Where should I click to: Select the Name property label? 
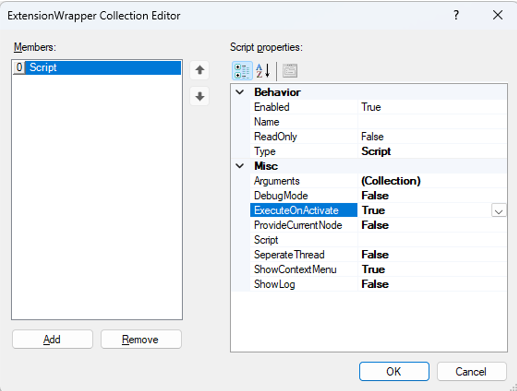(x=266, y=122)
